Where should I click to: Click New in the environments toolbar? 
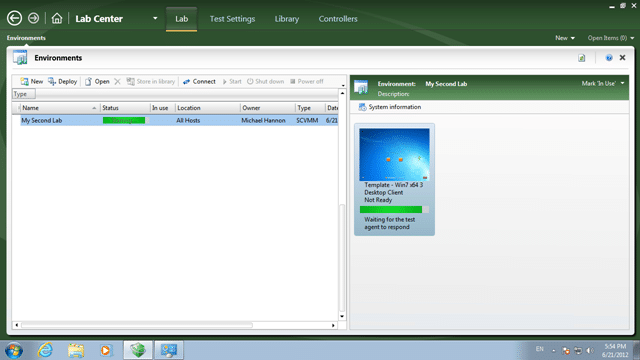[x=32, y=82]
